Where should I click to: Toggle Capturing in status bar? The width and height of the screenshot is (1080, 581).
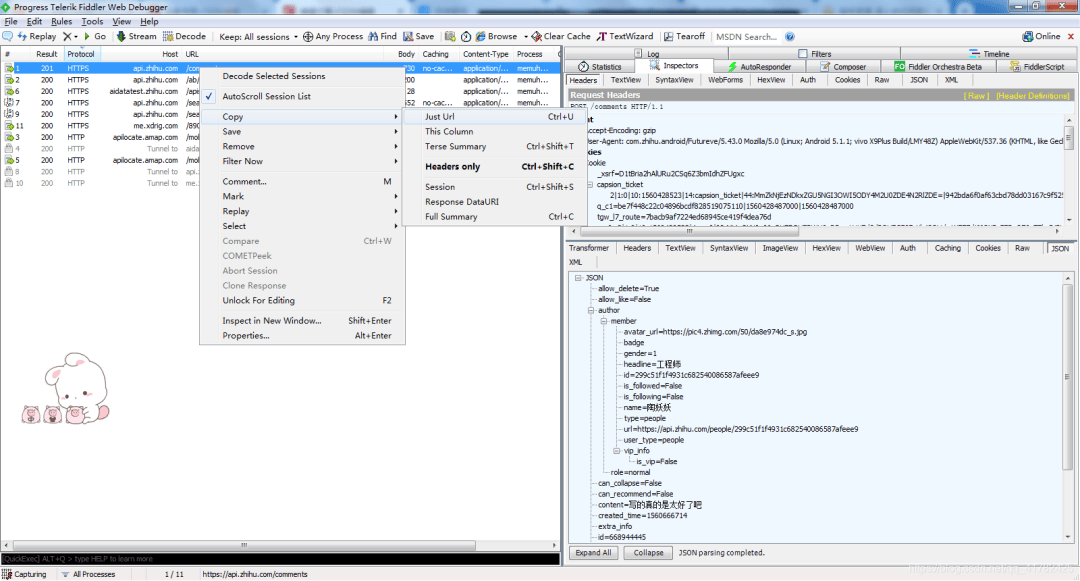click(x=24, y=574)
